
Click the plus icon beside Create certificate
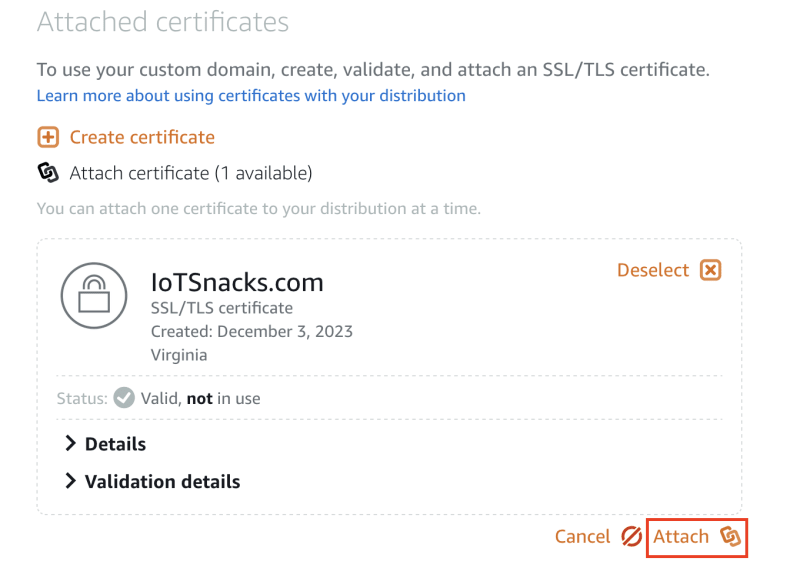point(48,137)
